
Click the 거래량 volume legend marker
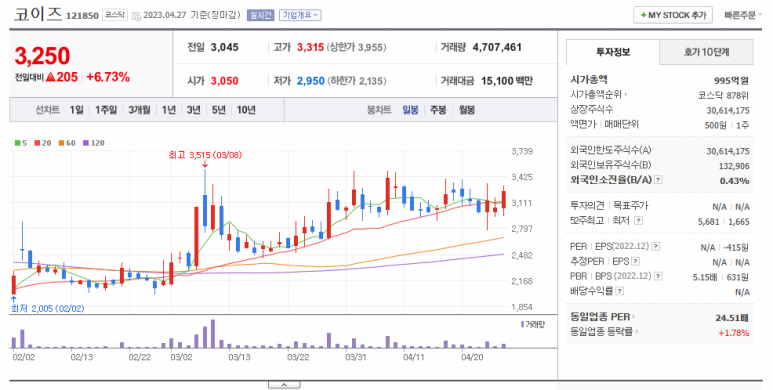[532, 324]
